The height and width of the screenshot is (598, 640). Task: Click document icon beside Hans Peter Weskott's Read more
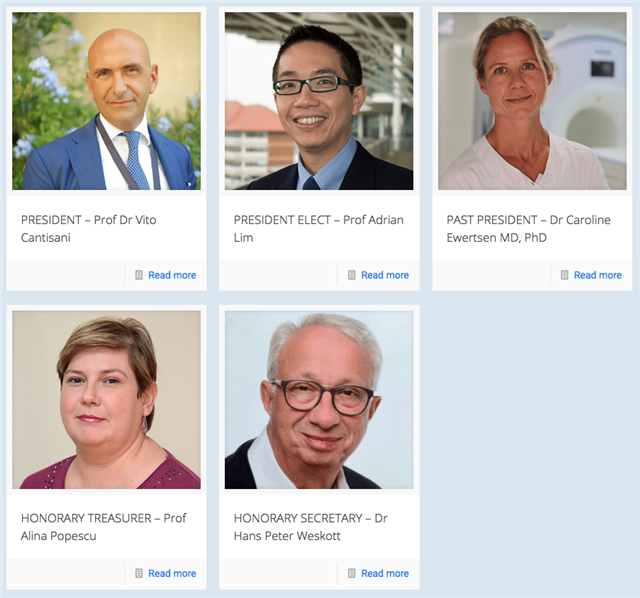[x=351, y=574]
